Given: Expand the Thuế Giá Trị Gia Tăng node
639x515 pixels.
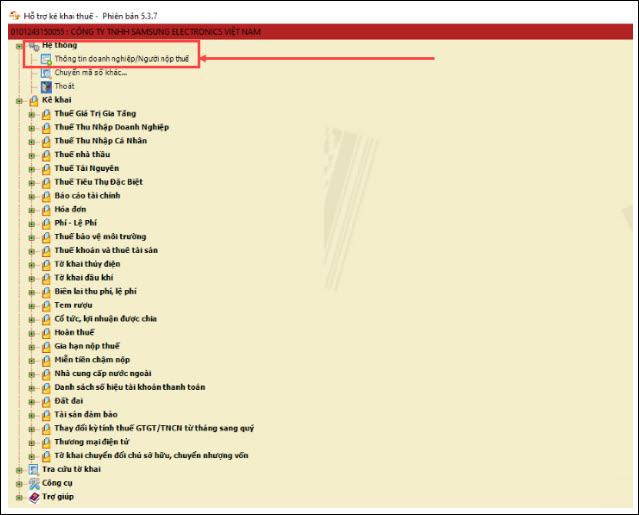Looking at the screenshot, I should pyautogui.click(x=31, y=115).
